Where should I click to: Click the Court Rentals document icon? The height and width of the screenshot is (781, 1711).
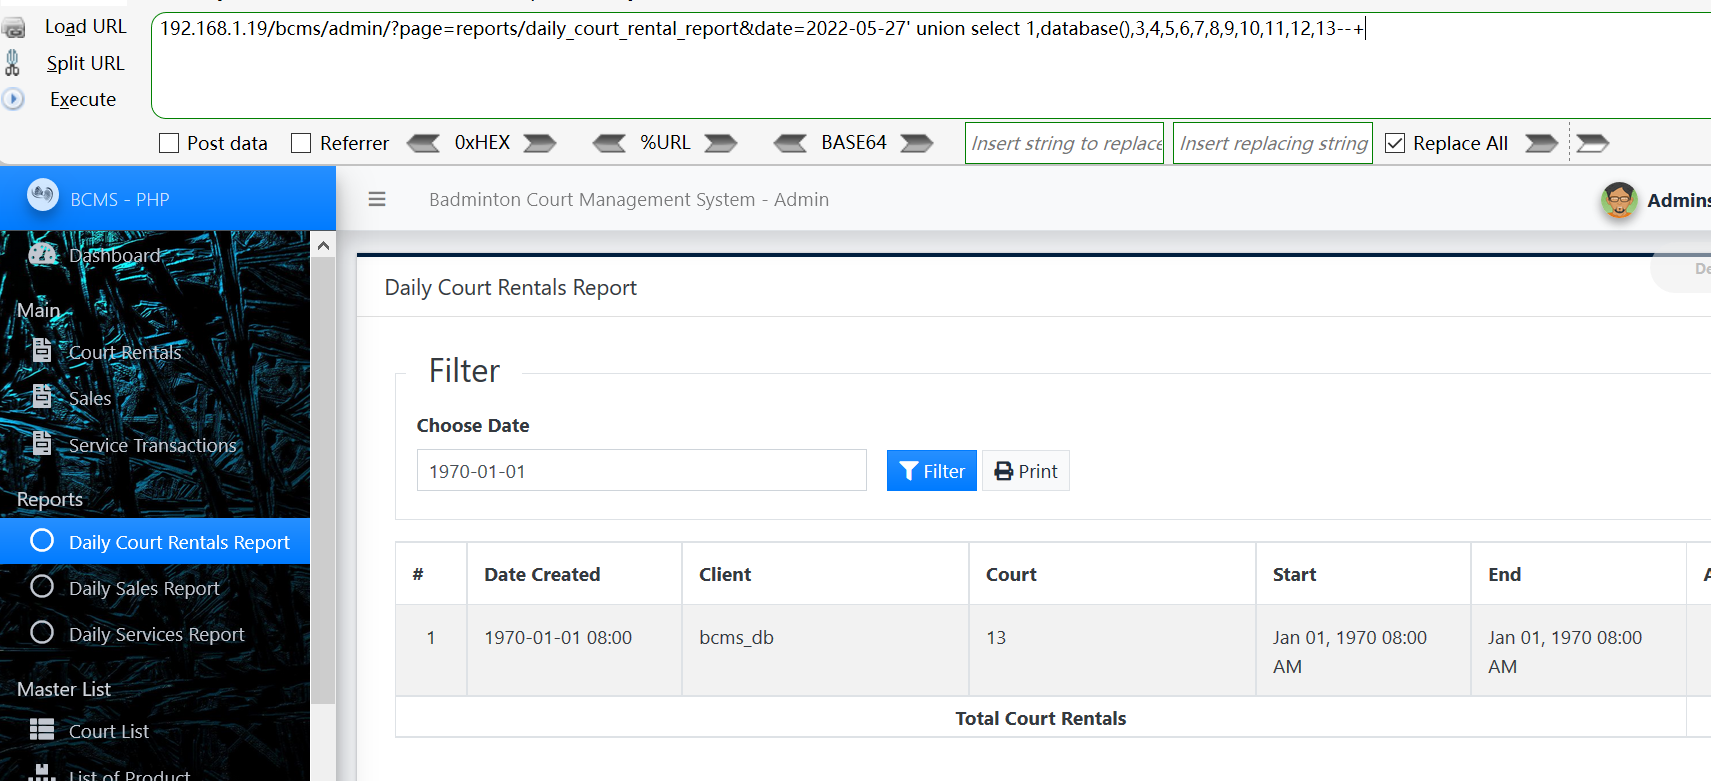point(42,350)
